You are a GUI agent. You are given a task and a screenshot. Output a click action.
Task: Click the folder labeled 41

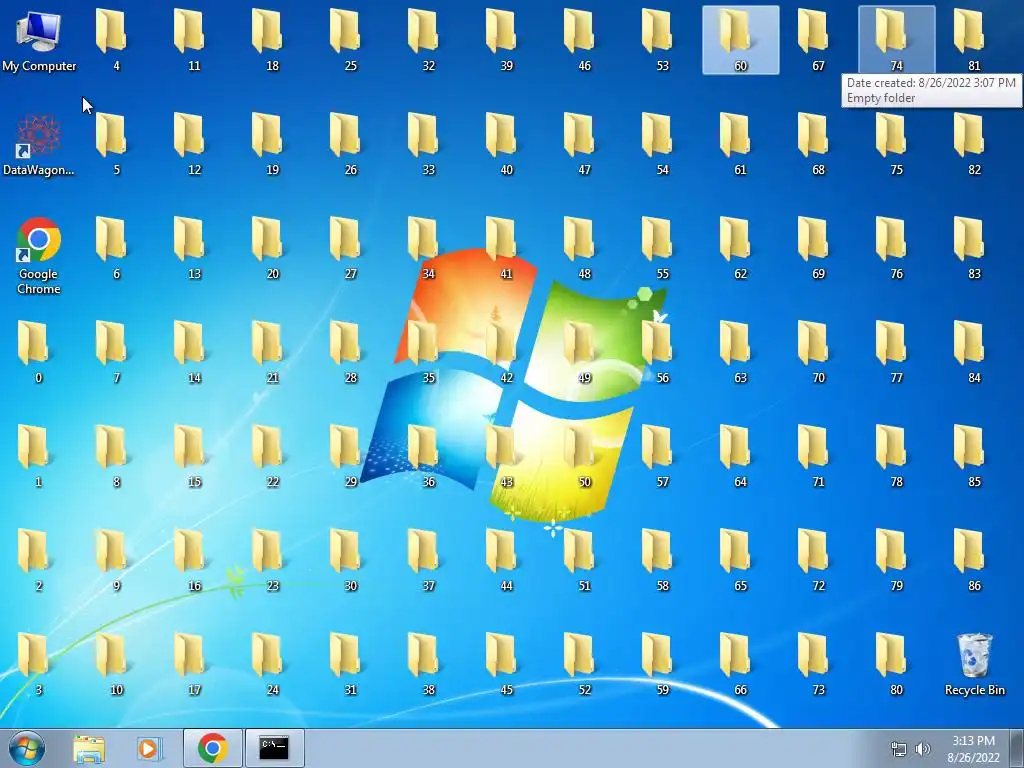(506, 248)
